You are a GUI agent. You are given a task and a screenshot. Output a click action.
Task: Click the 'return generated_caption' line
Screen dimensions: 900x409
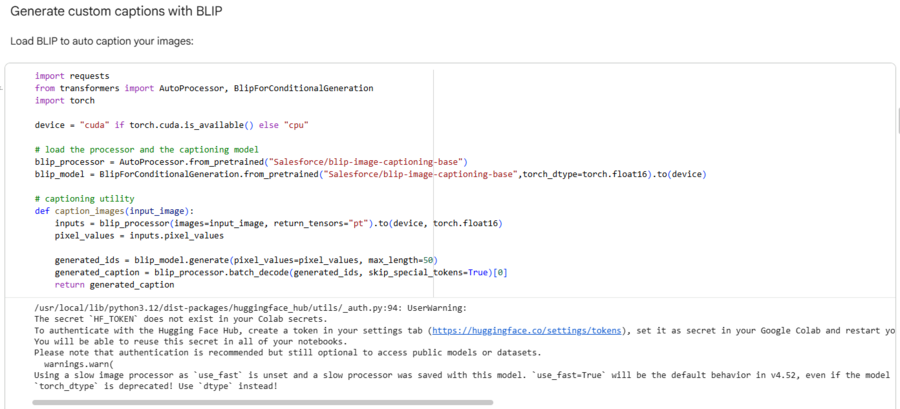click(x=115, y=284)
